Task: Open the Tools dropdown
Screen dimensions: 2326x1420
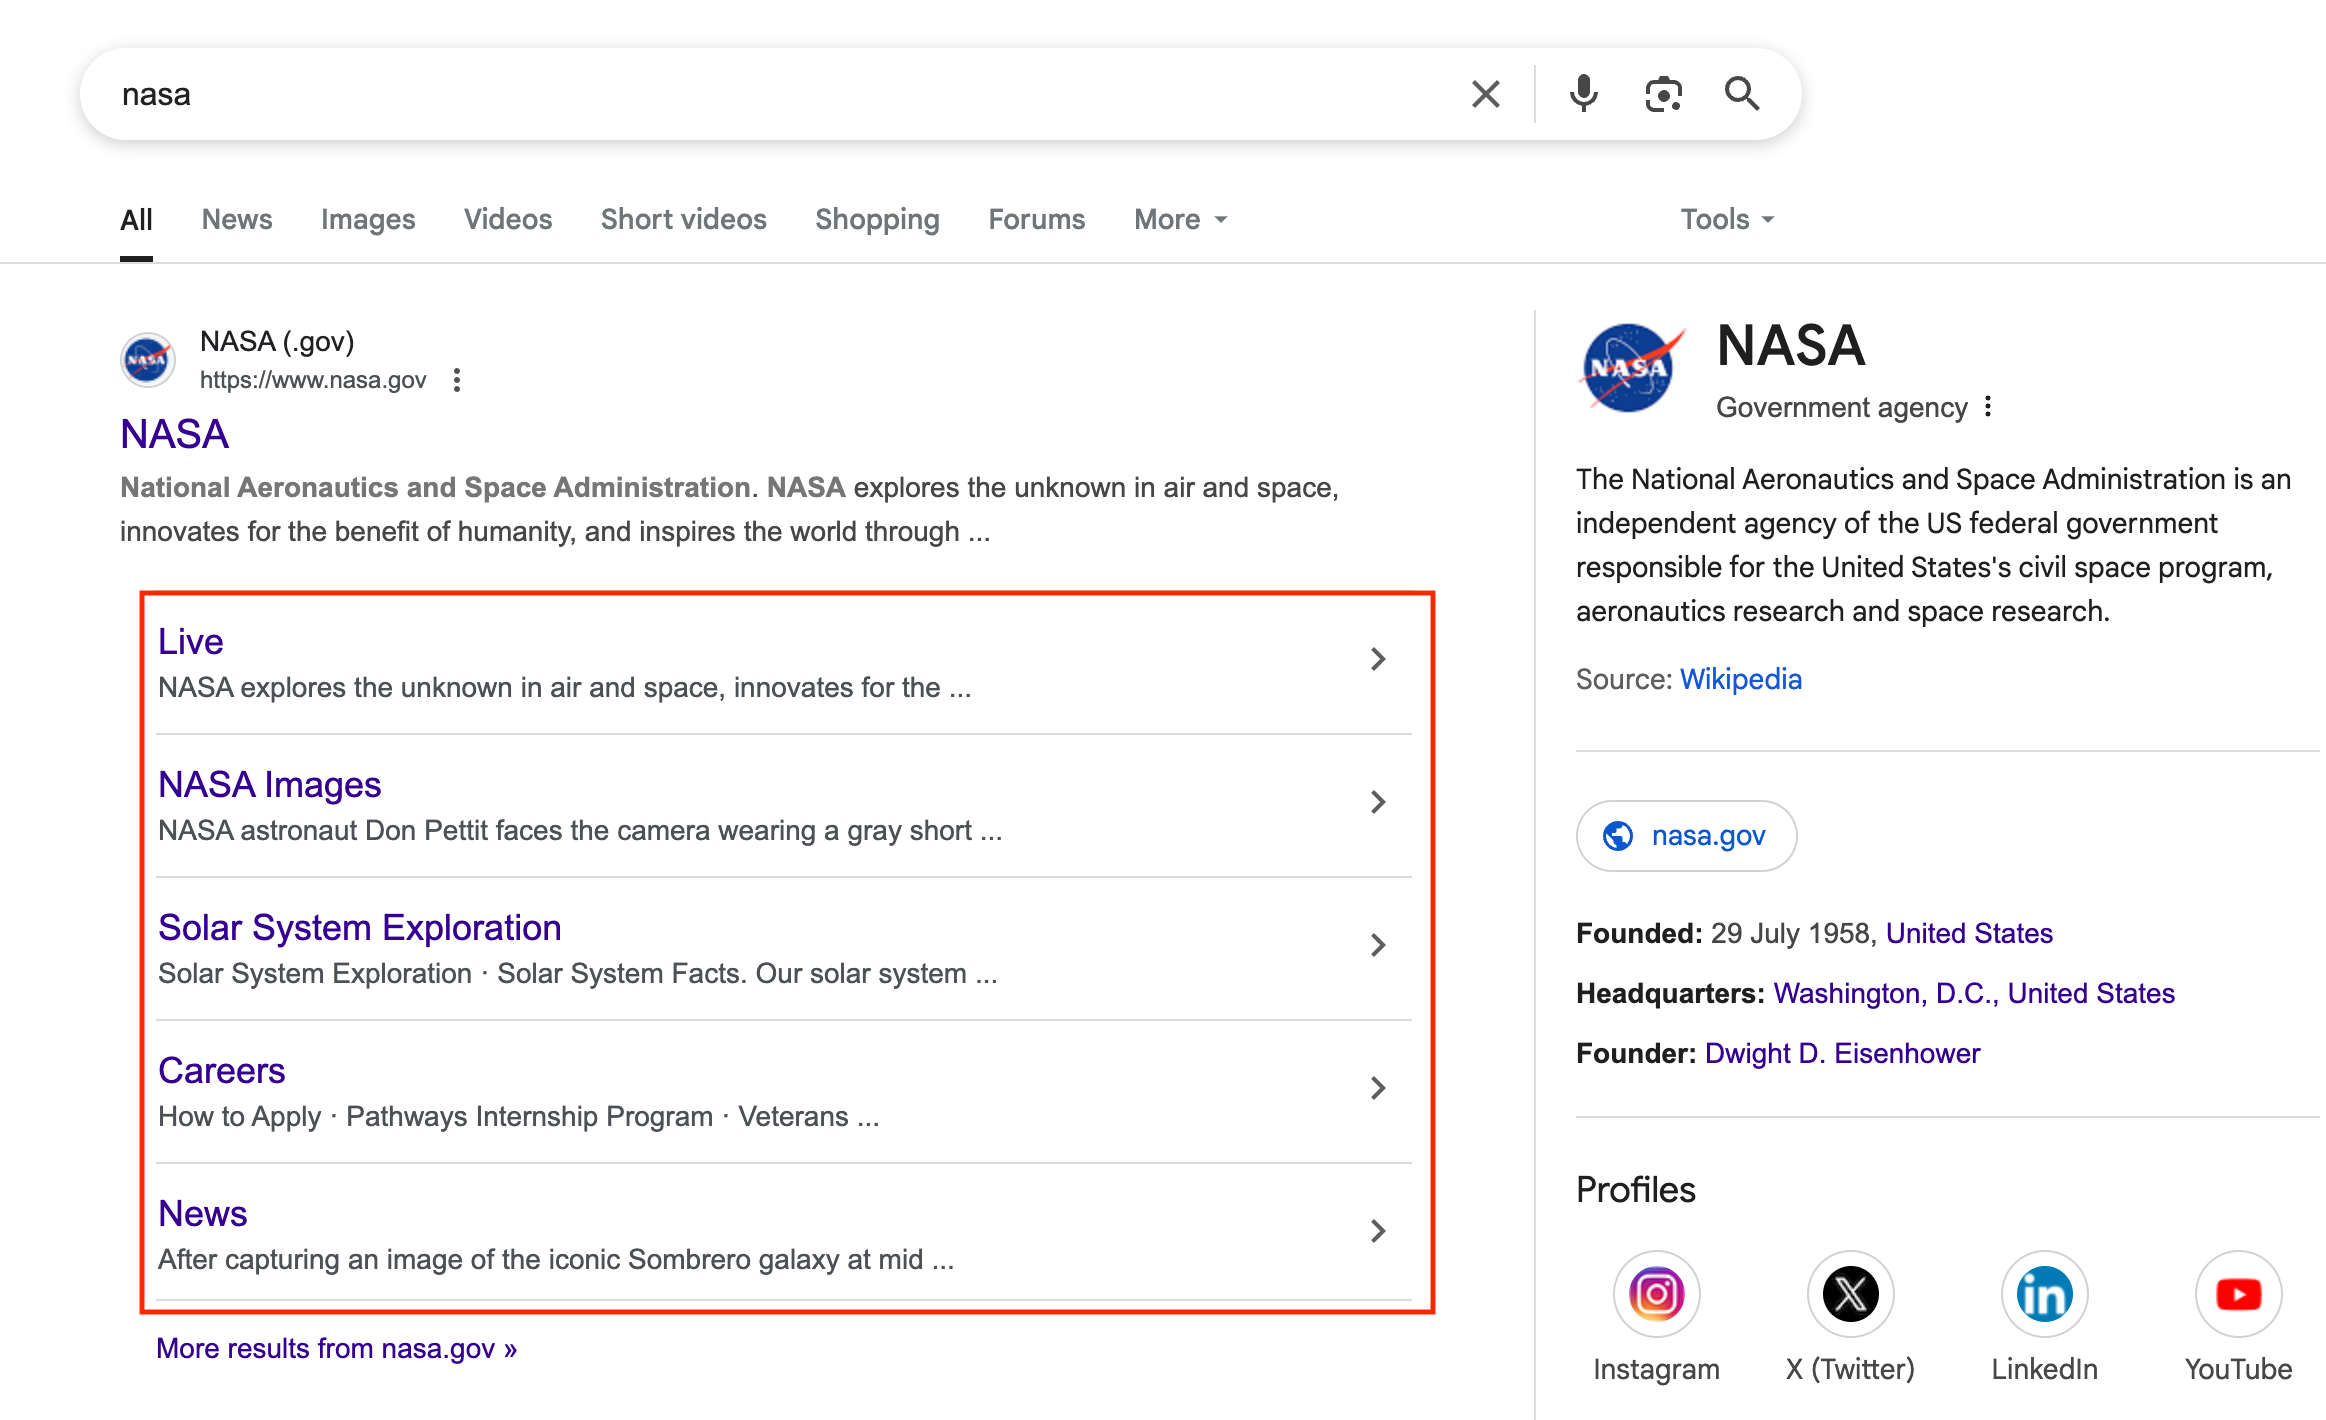Action: pyautogui.click(x=1727, y=219)
